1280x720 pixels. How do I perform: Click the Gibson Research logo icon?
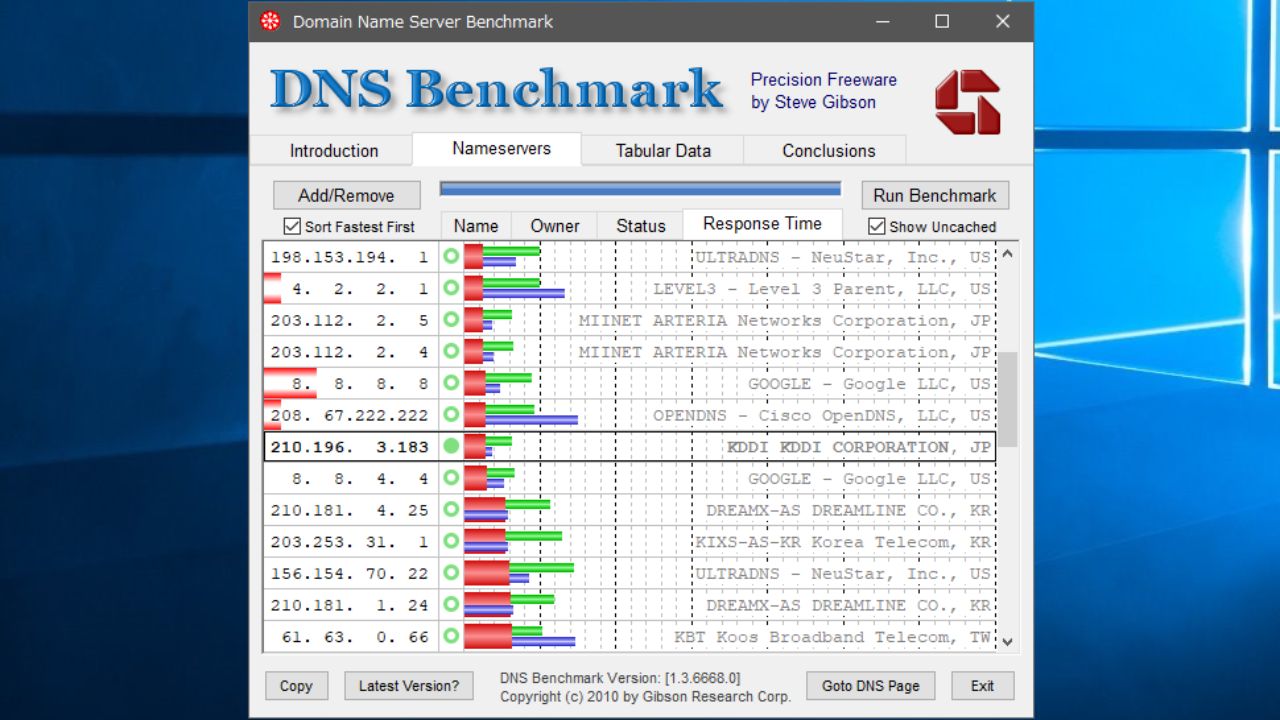pos(967,102)
